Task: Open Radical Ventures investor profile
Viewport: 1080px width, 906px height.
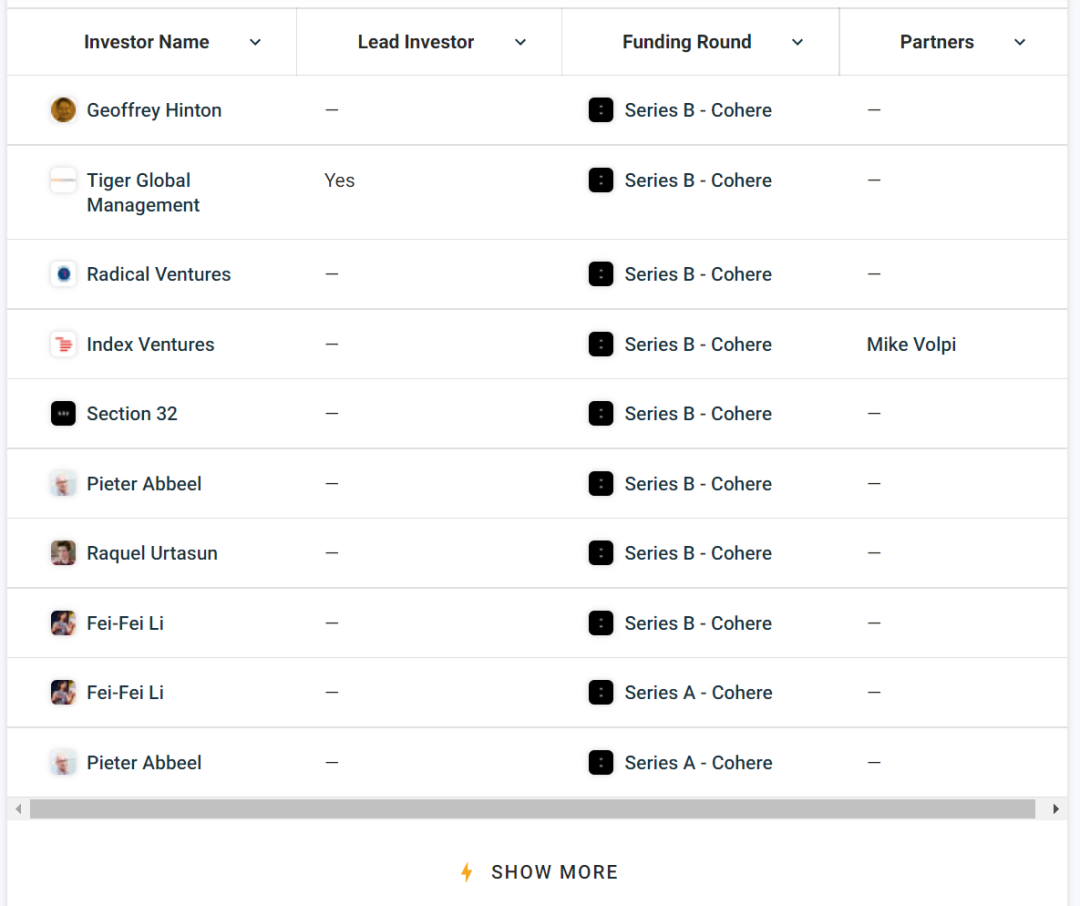Action: pos(158,274)
